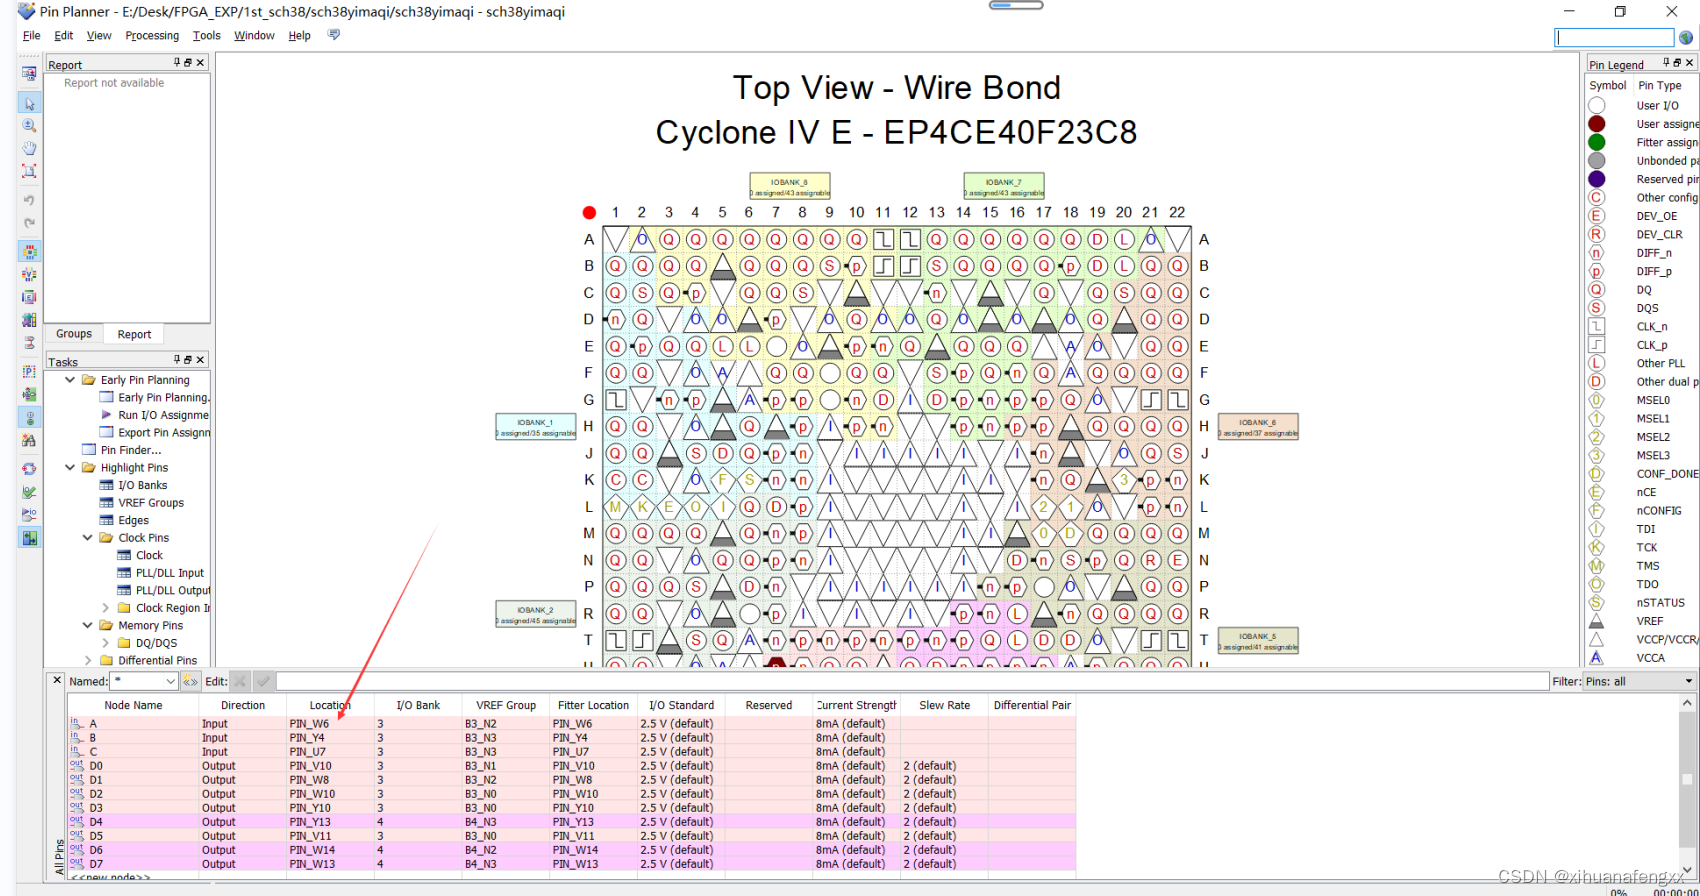This screenshot has height=896, width=1700.
Task: Click the Edit text field above pin table
Action: [912, 681]
